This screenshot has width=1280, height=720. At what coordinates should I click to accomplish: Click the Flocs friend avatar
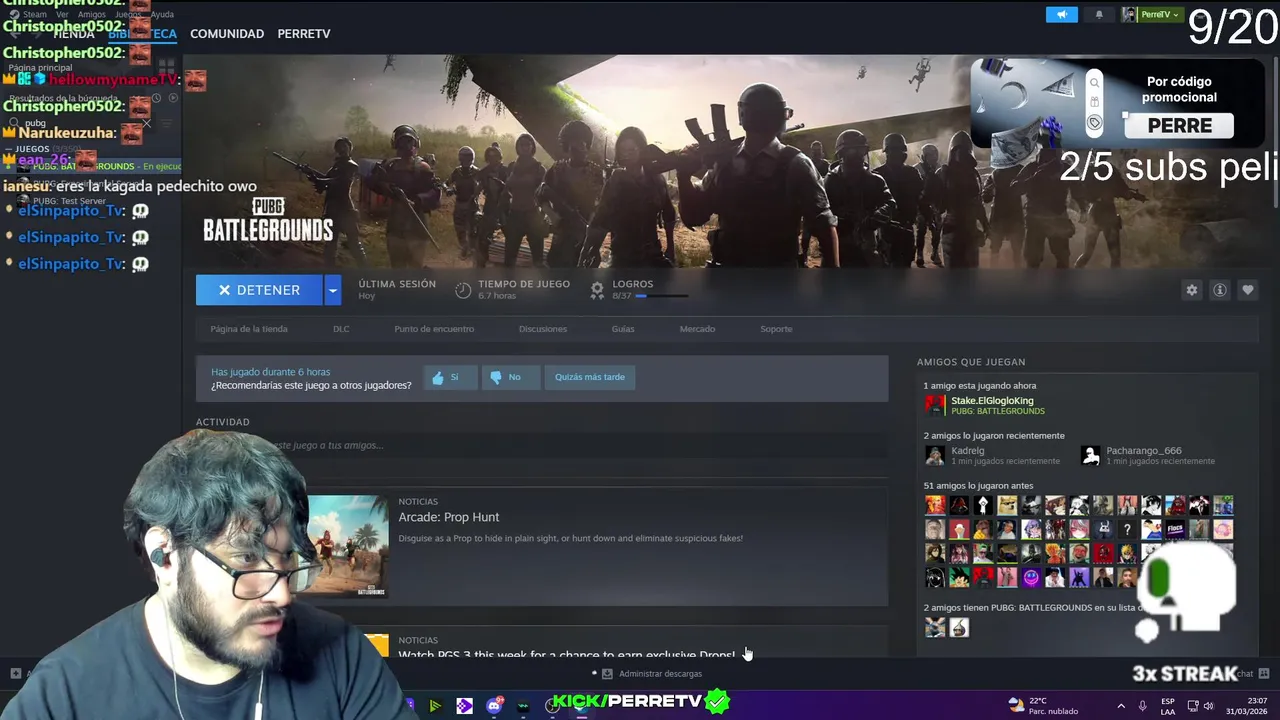point(1175,529)
